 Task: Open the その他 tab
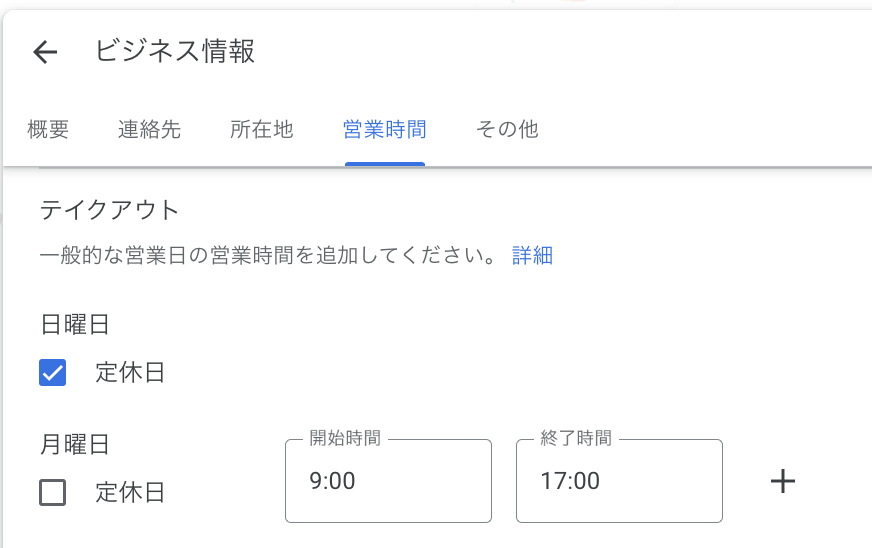tap(506, 129)
